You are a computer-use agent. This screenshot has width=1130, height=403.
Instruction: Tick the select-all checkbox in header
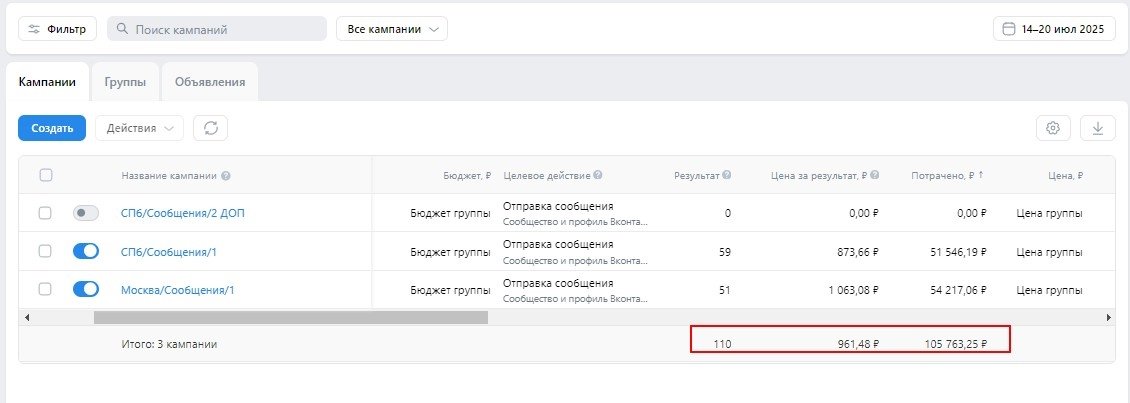pos(45,175)
